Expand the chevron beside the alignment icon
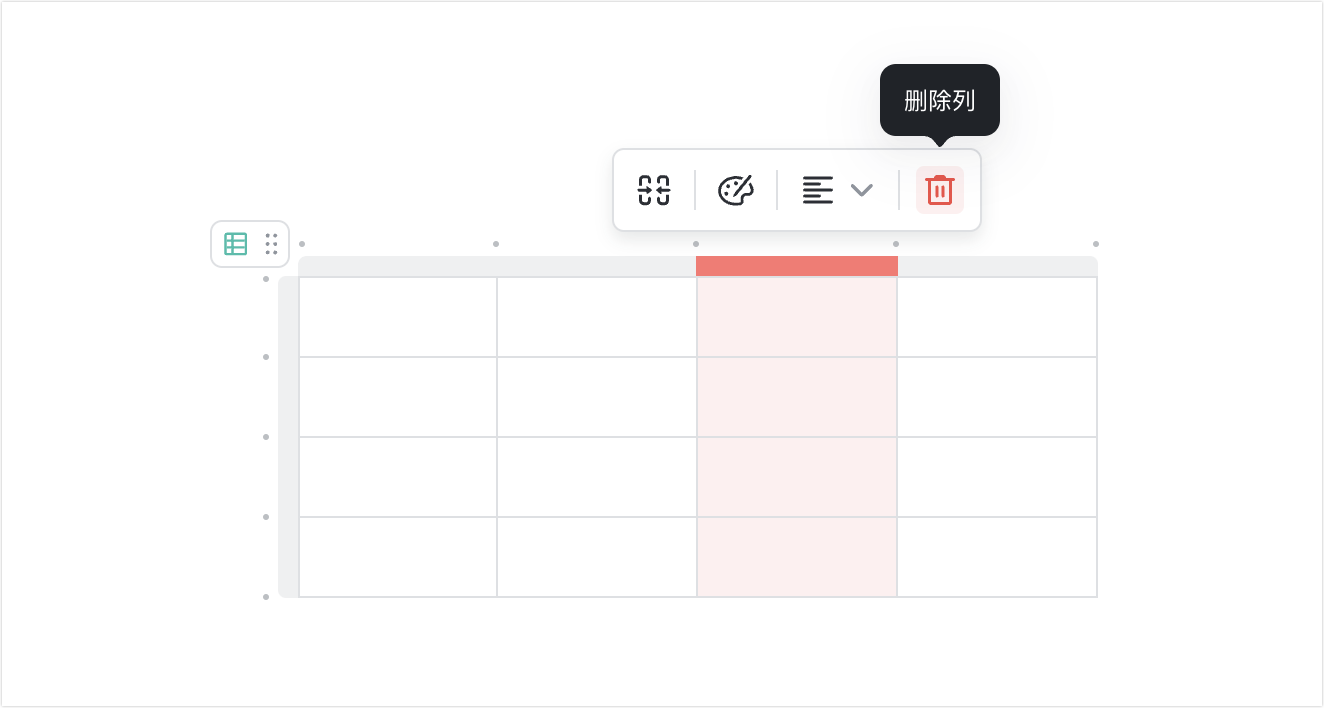This screenshot has width=1324, height=708. (x=862, y=190)
